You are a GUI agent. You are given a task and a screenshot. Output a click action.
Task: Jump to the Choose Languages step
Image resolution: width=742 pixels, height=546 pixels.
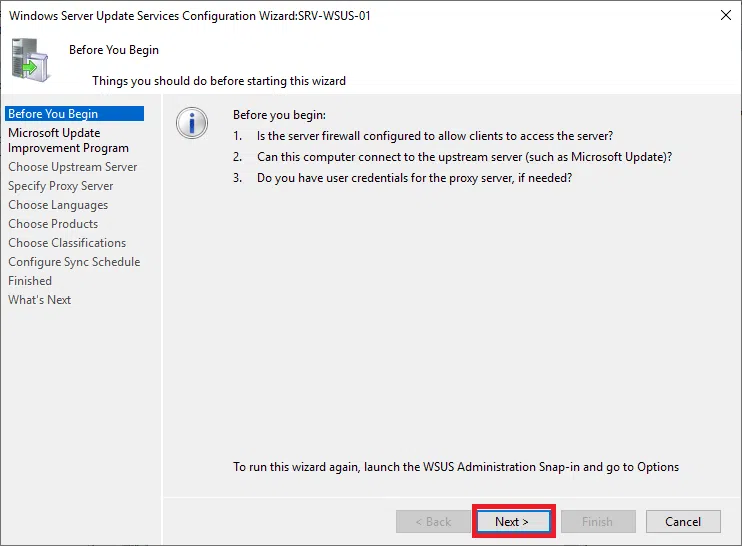(58, 205)
